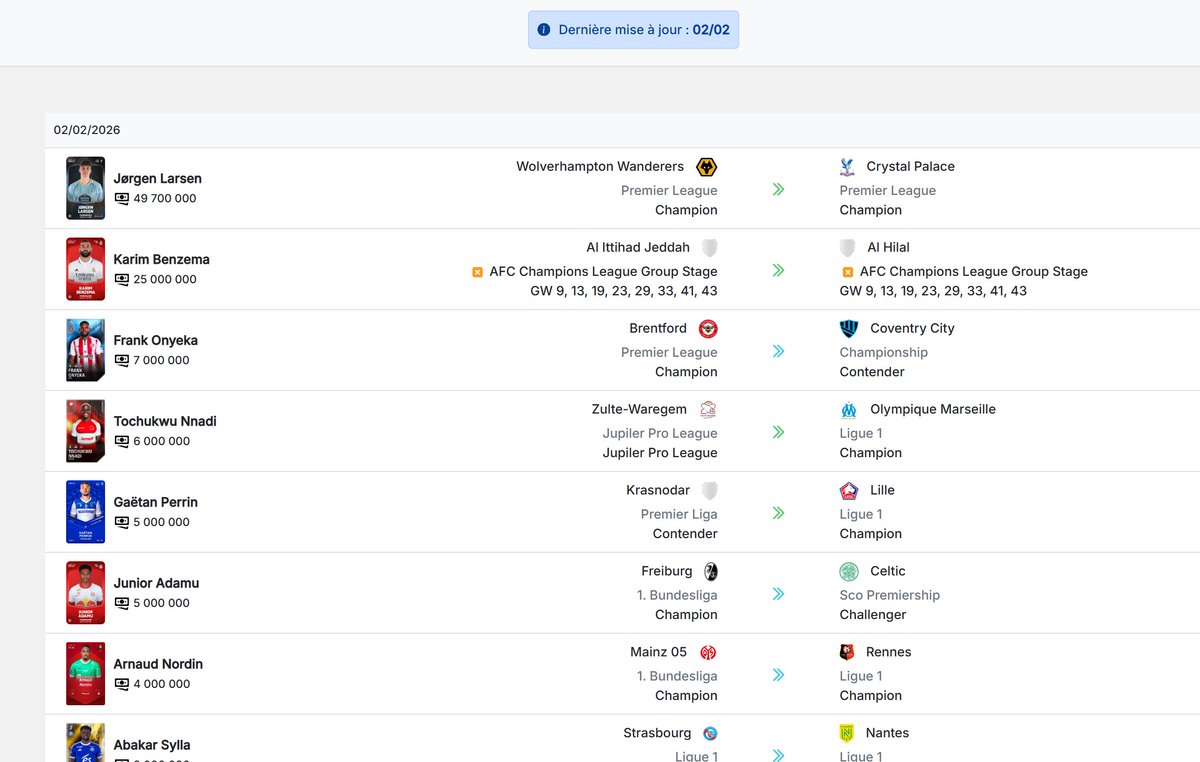Screen dimensions: 1200x762
Task: Open Jørgen Larsen's player card thumbnail
Action: point(86,188)
